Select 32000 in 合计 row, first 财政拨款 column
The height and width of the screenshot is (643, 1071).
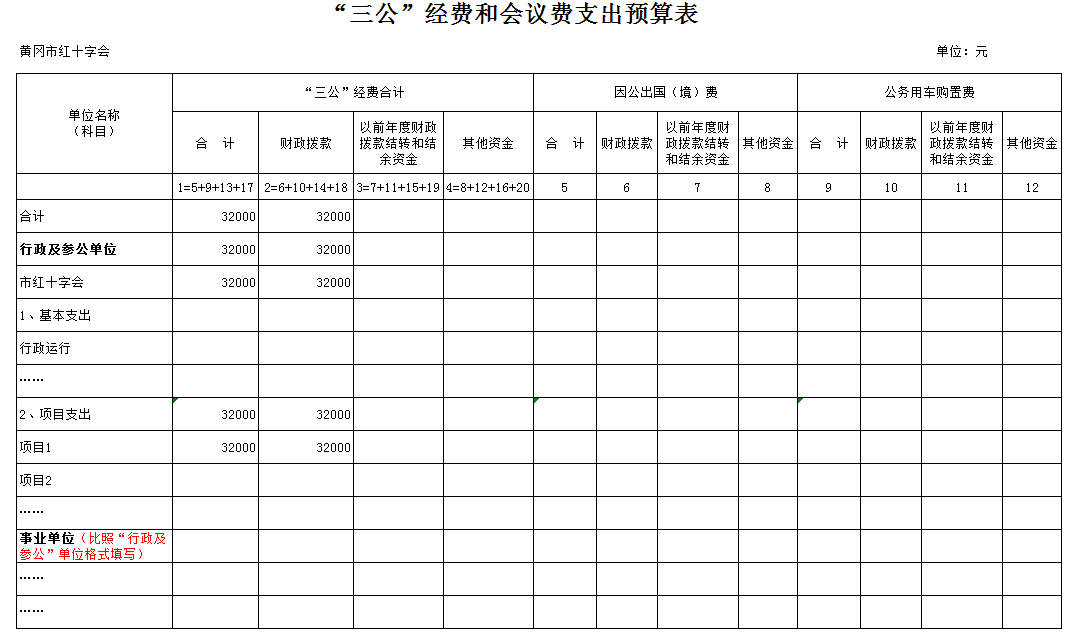click(x=333, y=217)
